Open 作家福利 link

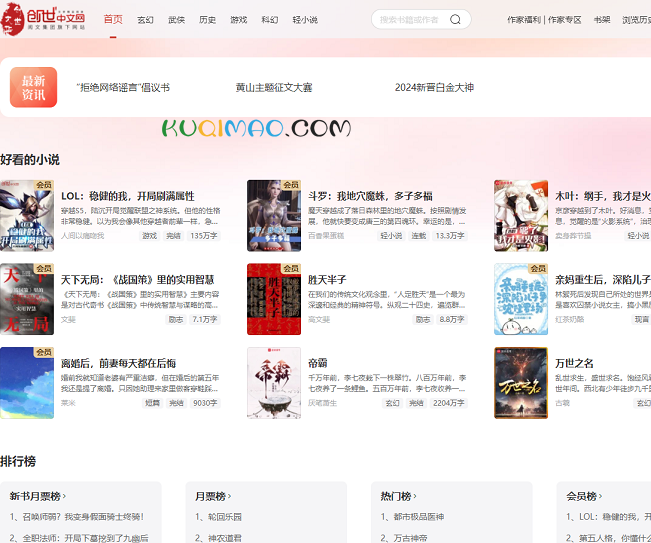524,20
